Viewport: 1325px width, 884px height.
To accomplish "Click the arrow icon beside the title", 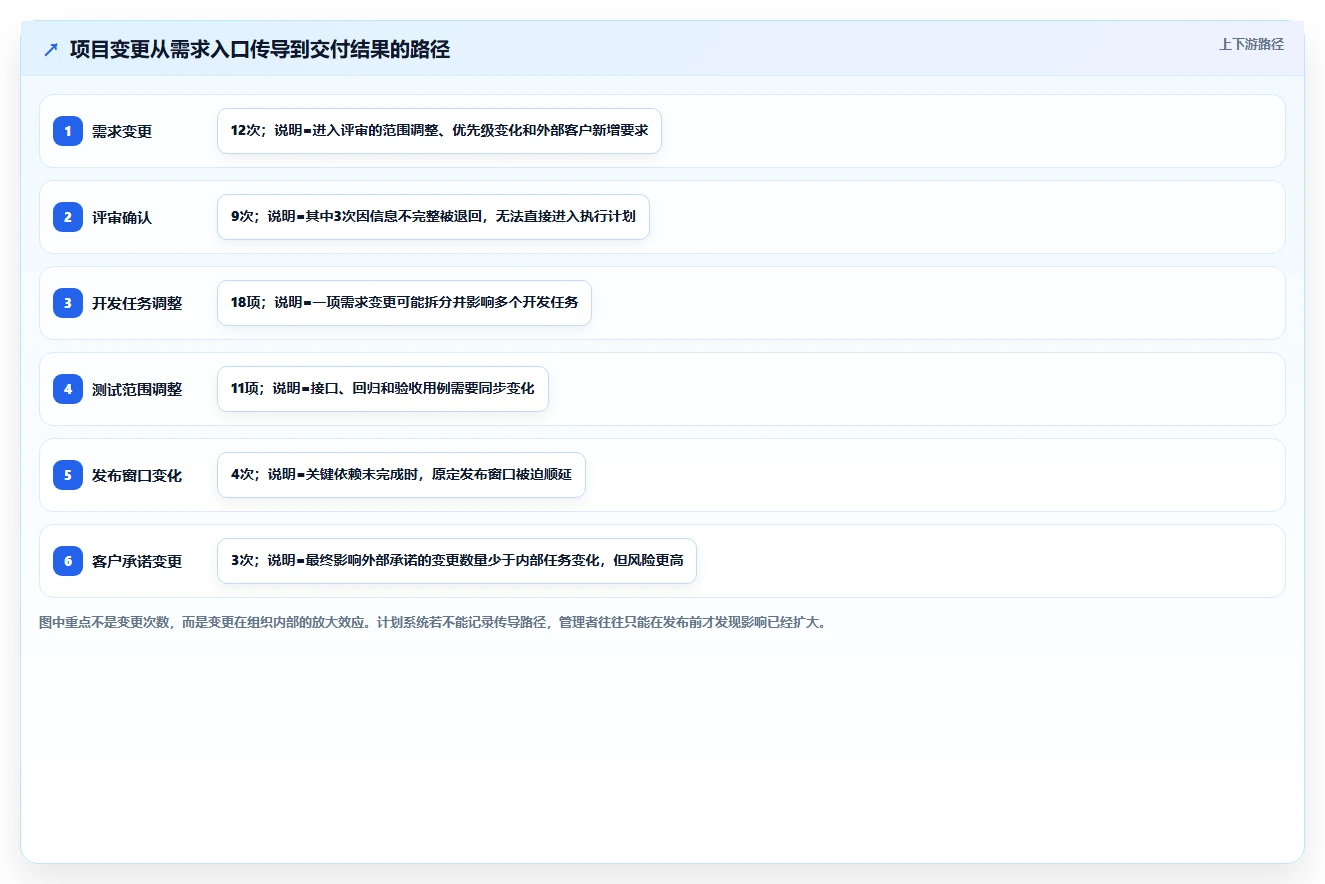I will tap(51, 49).
